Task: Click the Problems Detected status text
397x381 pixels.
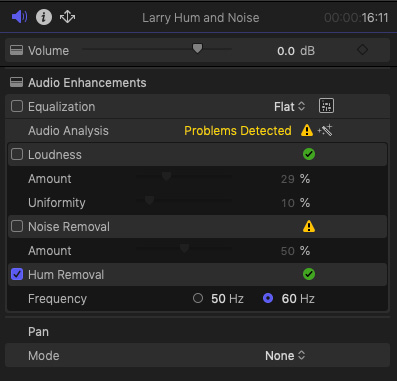Action: tap(238, 131)
